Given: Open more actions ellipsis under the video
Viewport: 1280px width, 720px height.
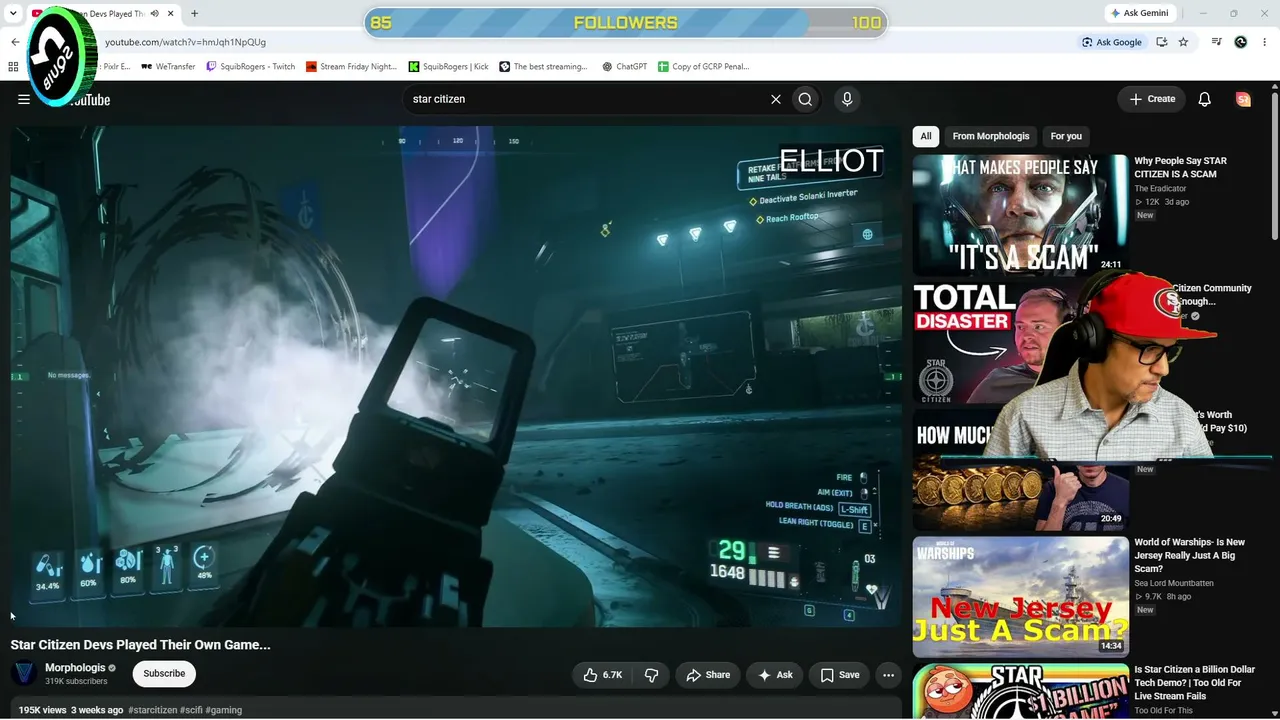Looking at the screenshot, I should pos(888,675).
